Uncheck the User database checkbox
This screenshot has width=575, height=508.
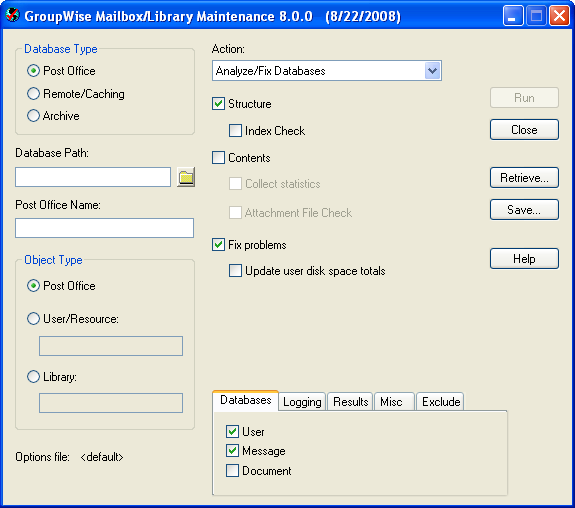tap(232, 431)
